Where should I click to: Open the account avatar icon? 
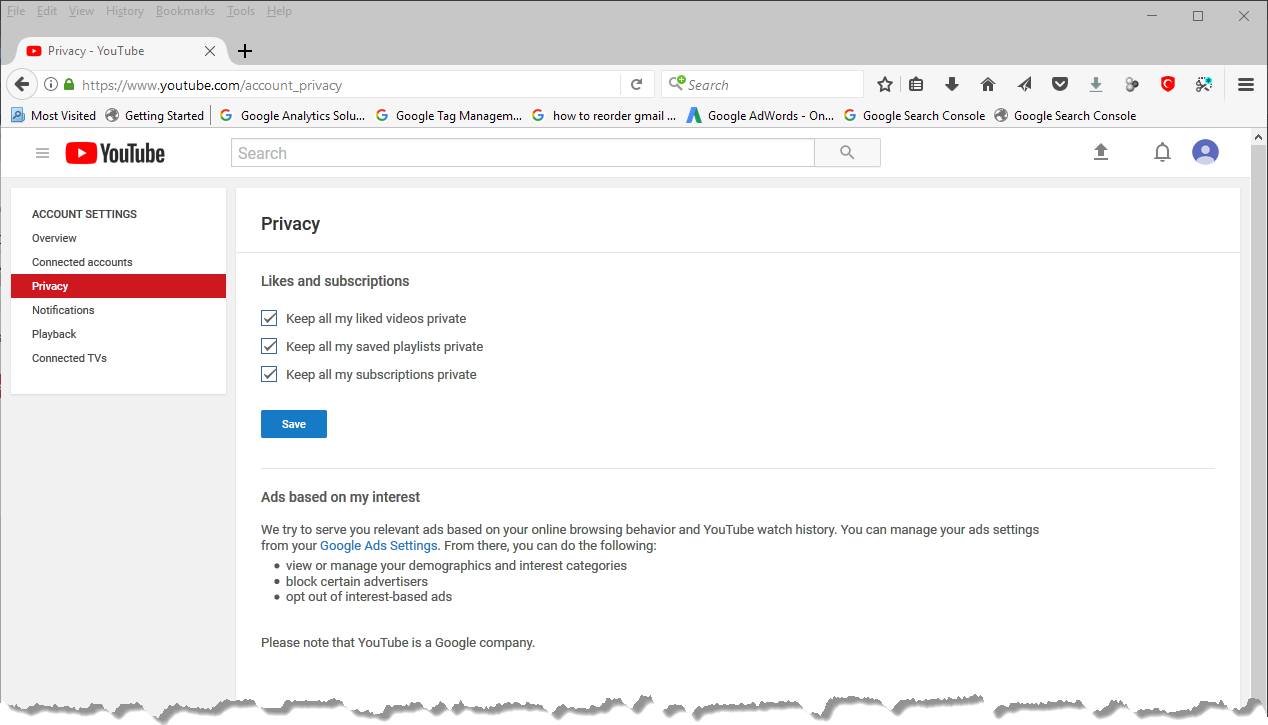(1205, 152)
